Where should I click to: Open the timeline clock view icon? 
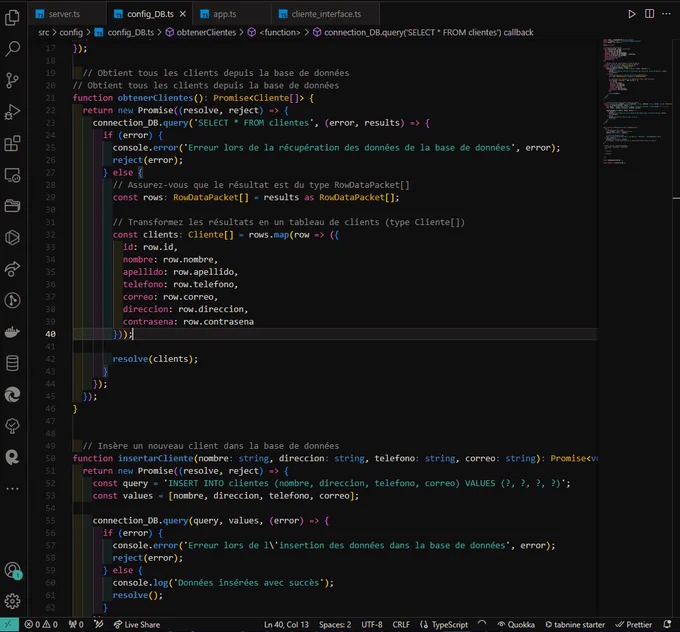12,300
